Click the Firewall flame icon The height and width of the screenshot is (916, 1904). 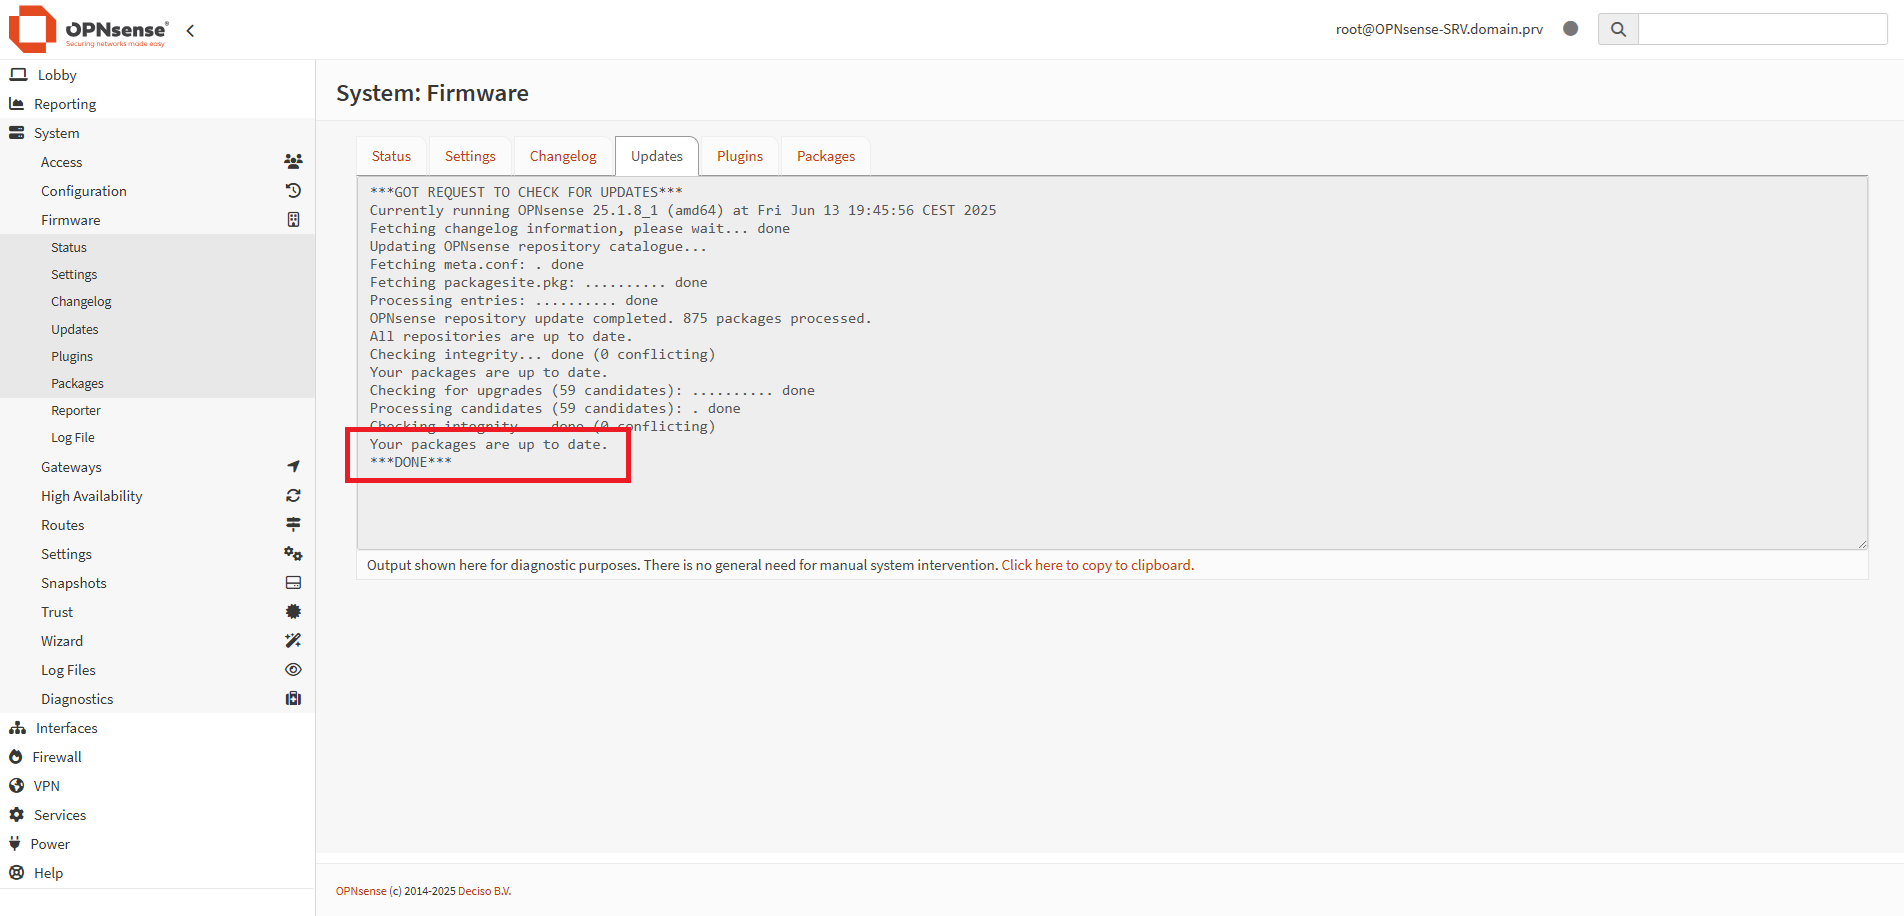tap(15, 757)
